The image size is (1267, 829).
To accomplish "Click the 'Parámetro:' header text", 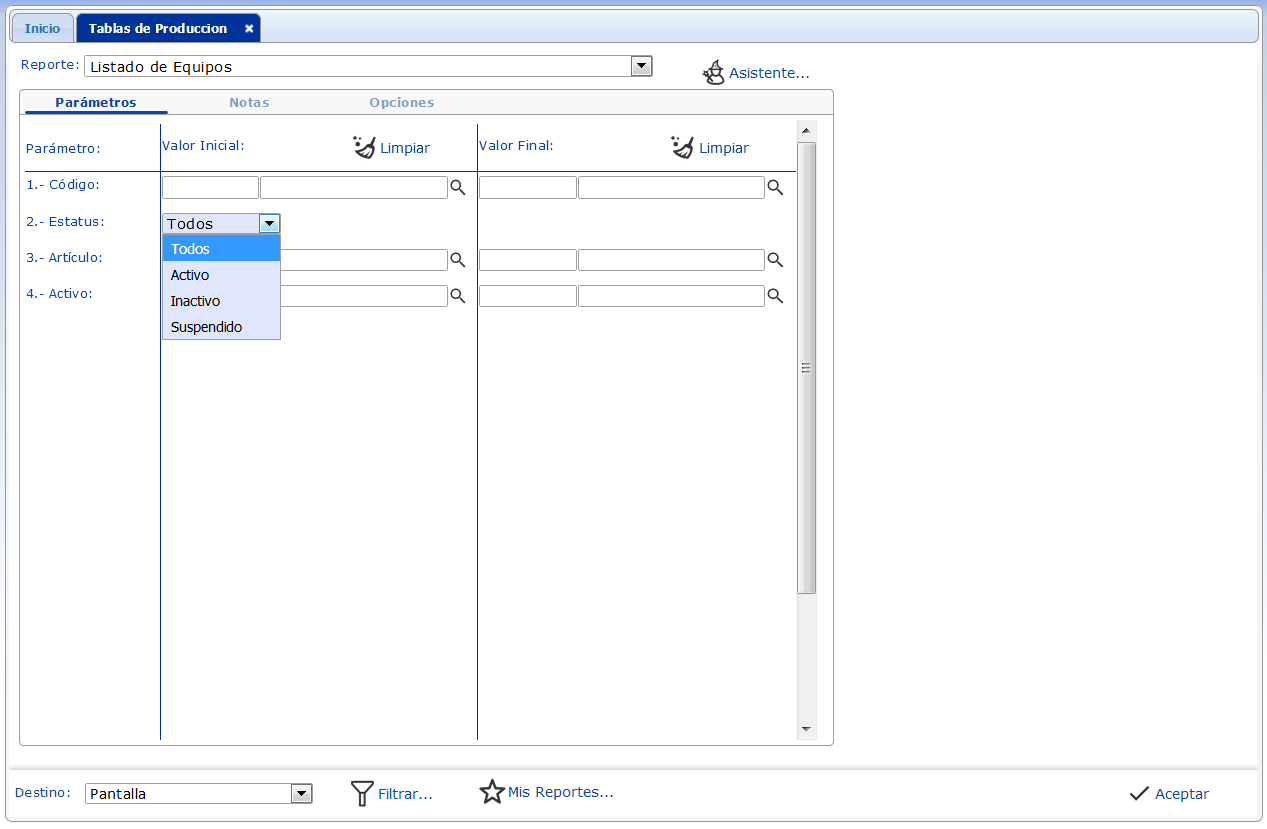I will [x=64, y=148].
